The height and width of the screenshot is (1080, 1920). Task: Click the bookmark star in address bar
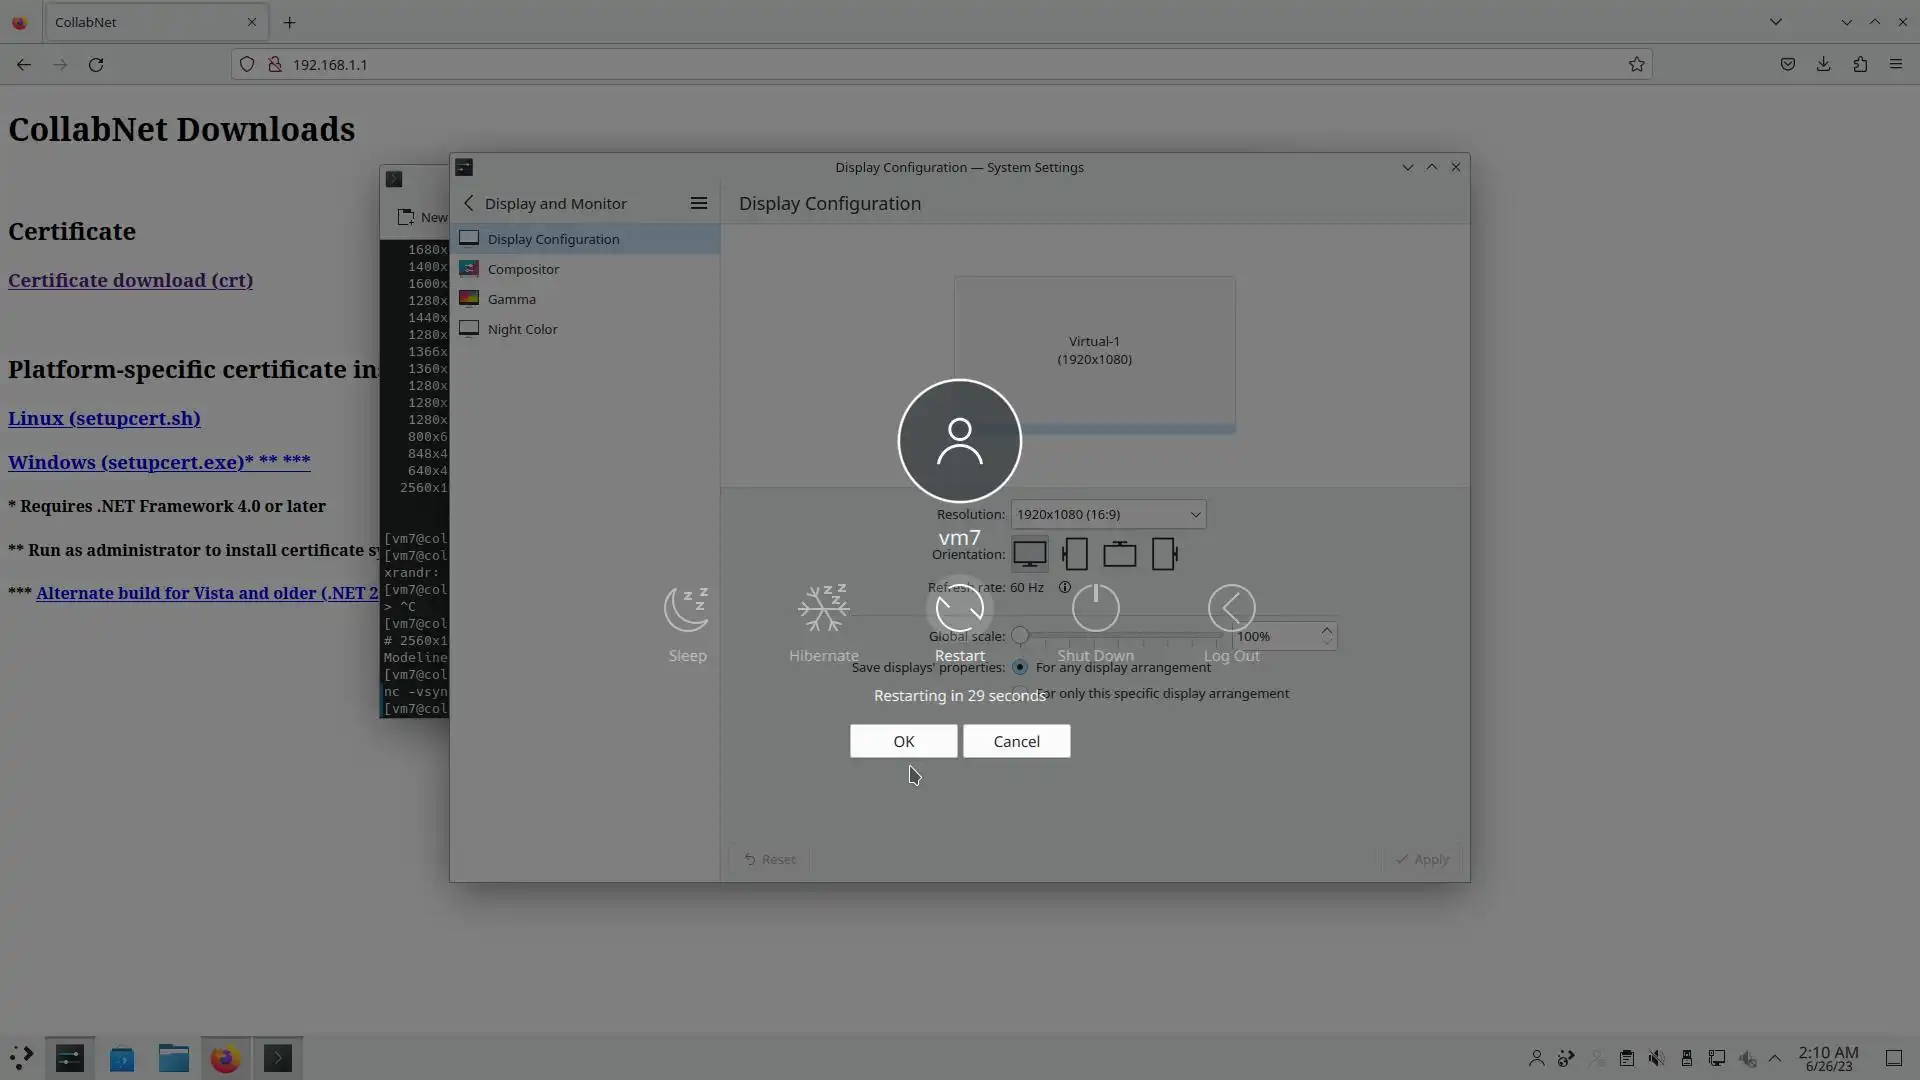tap(1636, 64)
